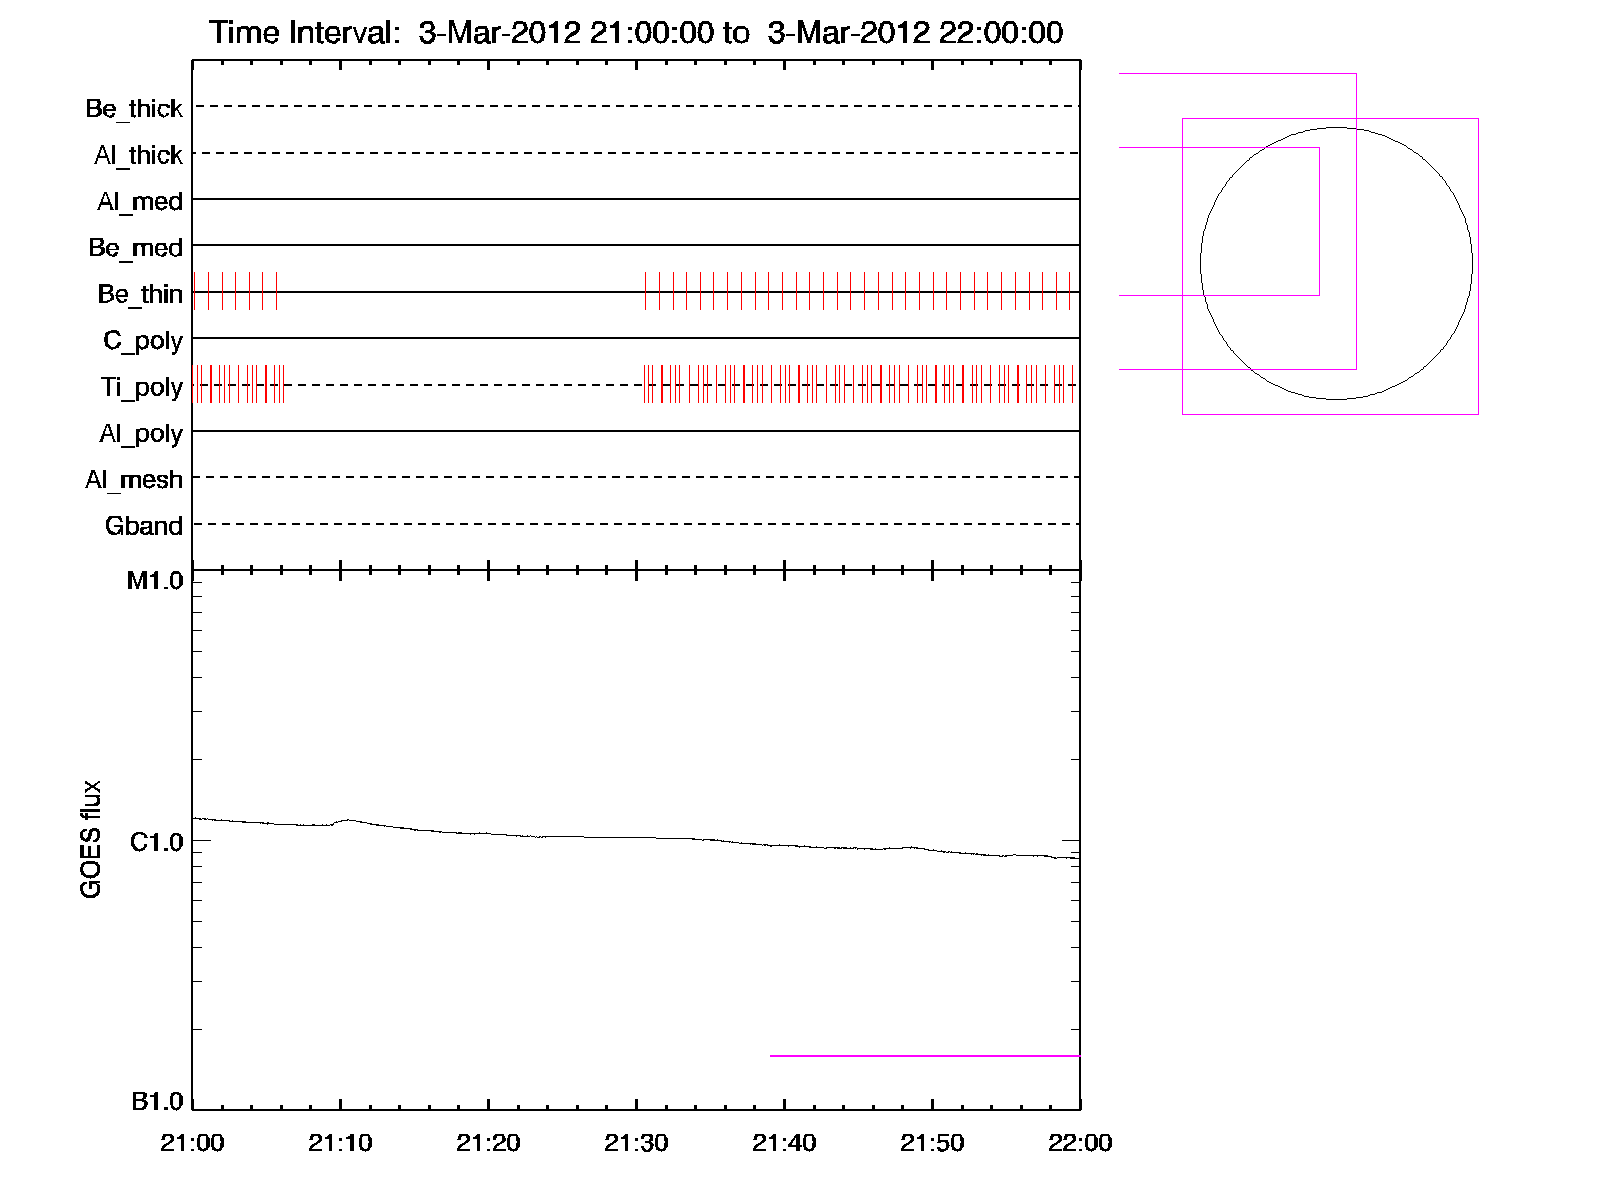Click the 21:00 time axis label
The image size is (1600, 1200).
click(x=192, y=1143)
